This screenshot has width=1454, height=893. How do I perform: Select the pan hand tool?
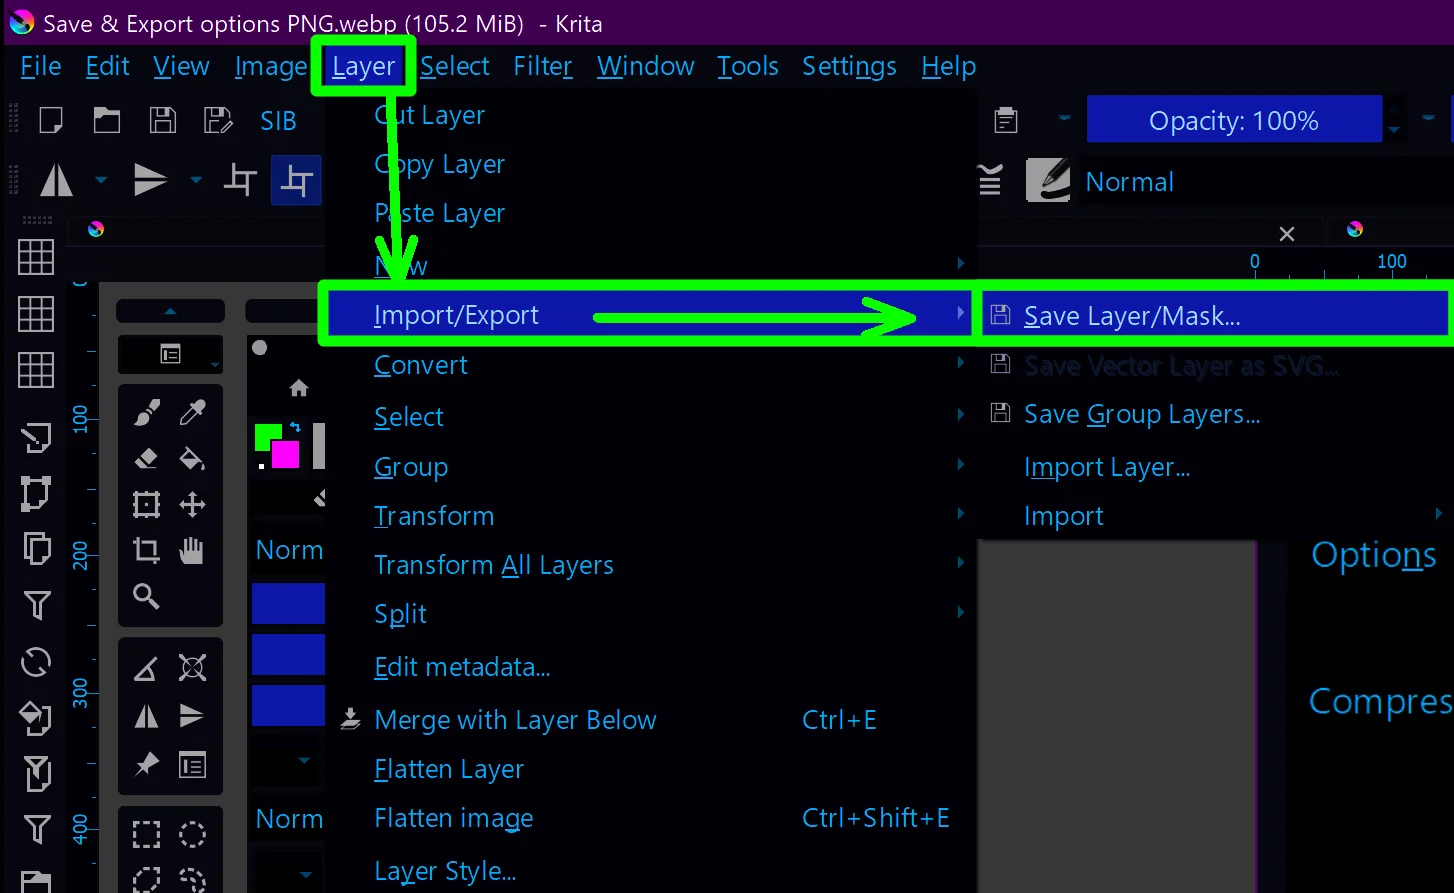[192, 550]
